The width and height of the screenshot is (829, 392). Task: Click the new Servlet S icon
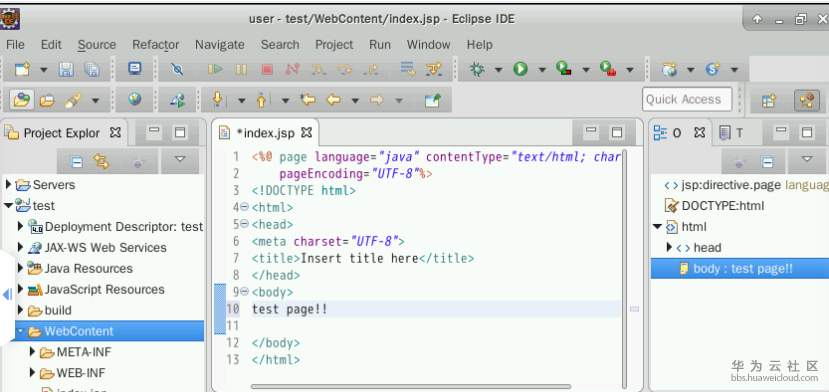(713, 69)
